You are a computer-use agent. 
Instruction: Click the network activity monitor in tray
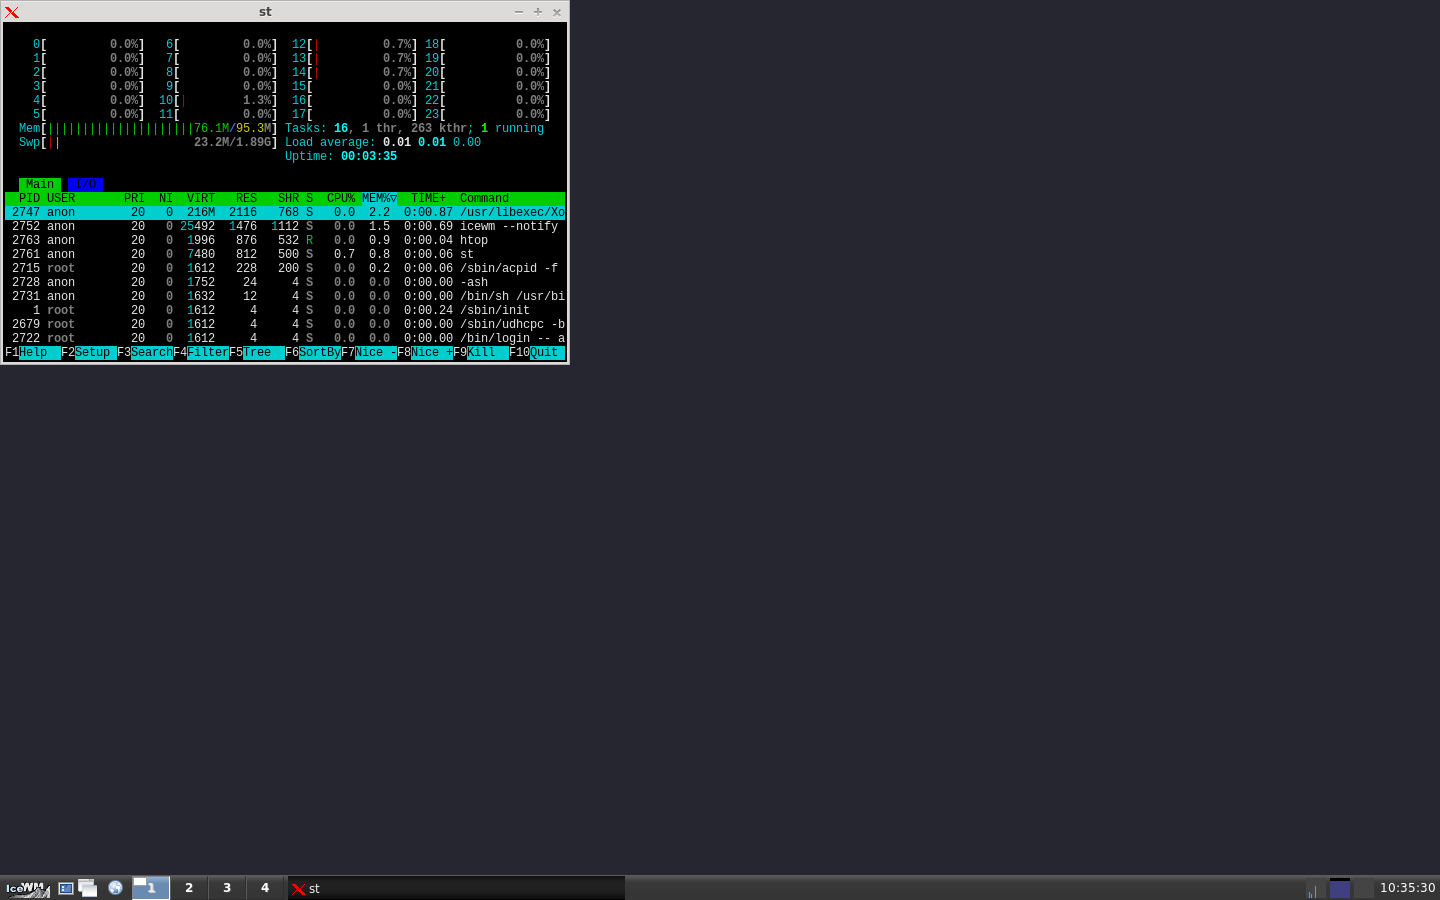pyautogui.click(x=1315, y=888)
